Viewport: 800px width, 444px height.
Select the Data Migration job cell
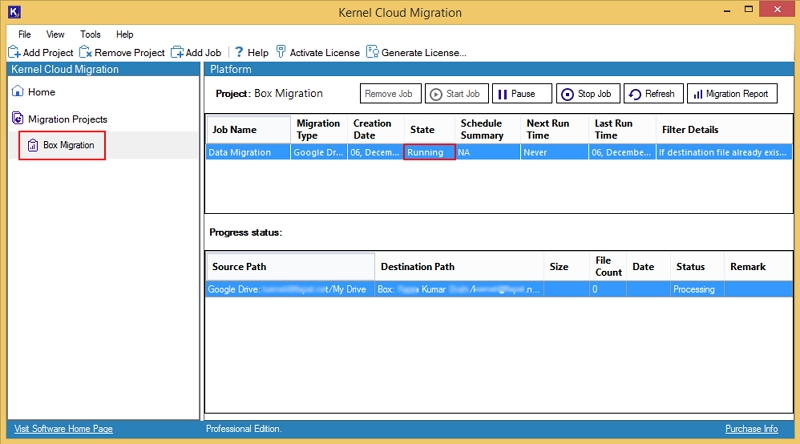click(x=248, y=152)
